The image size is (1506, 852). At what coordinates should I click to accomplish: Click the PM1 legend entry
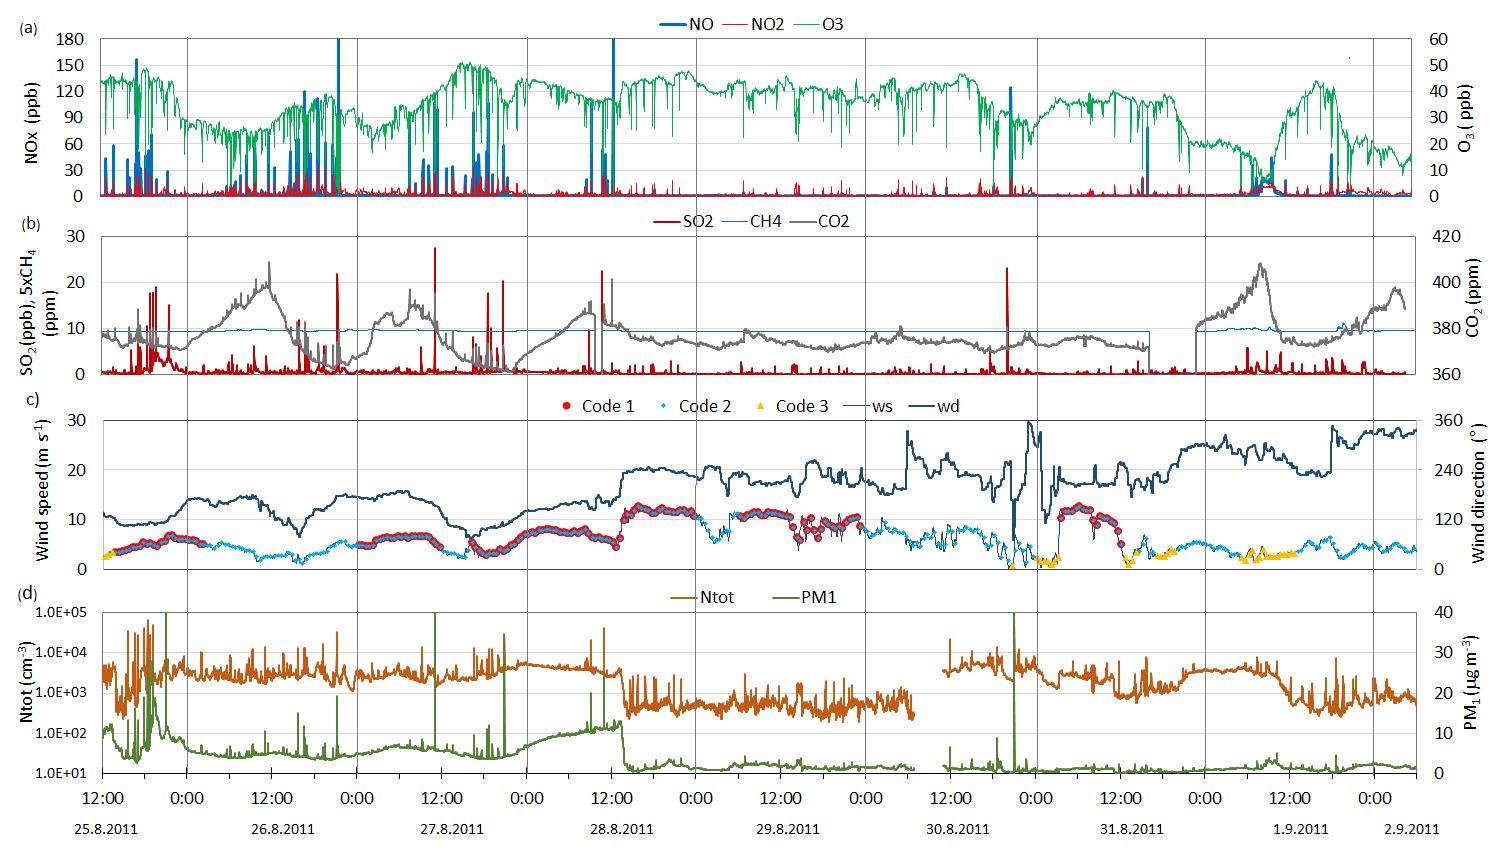click(x=818, y=597)
